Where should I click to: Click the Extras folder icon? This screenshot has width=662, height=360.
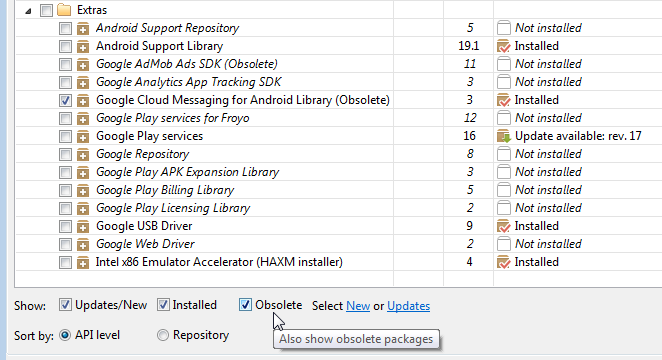click(x=64, y=9)
